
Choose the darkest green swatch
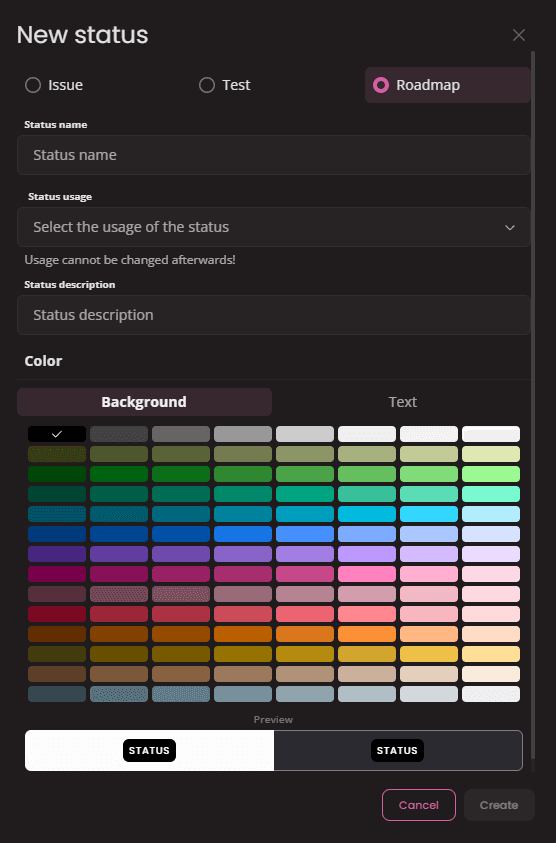tap(57, 474)
